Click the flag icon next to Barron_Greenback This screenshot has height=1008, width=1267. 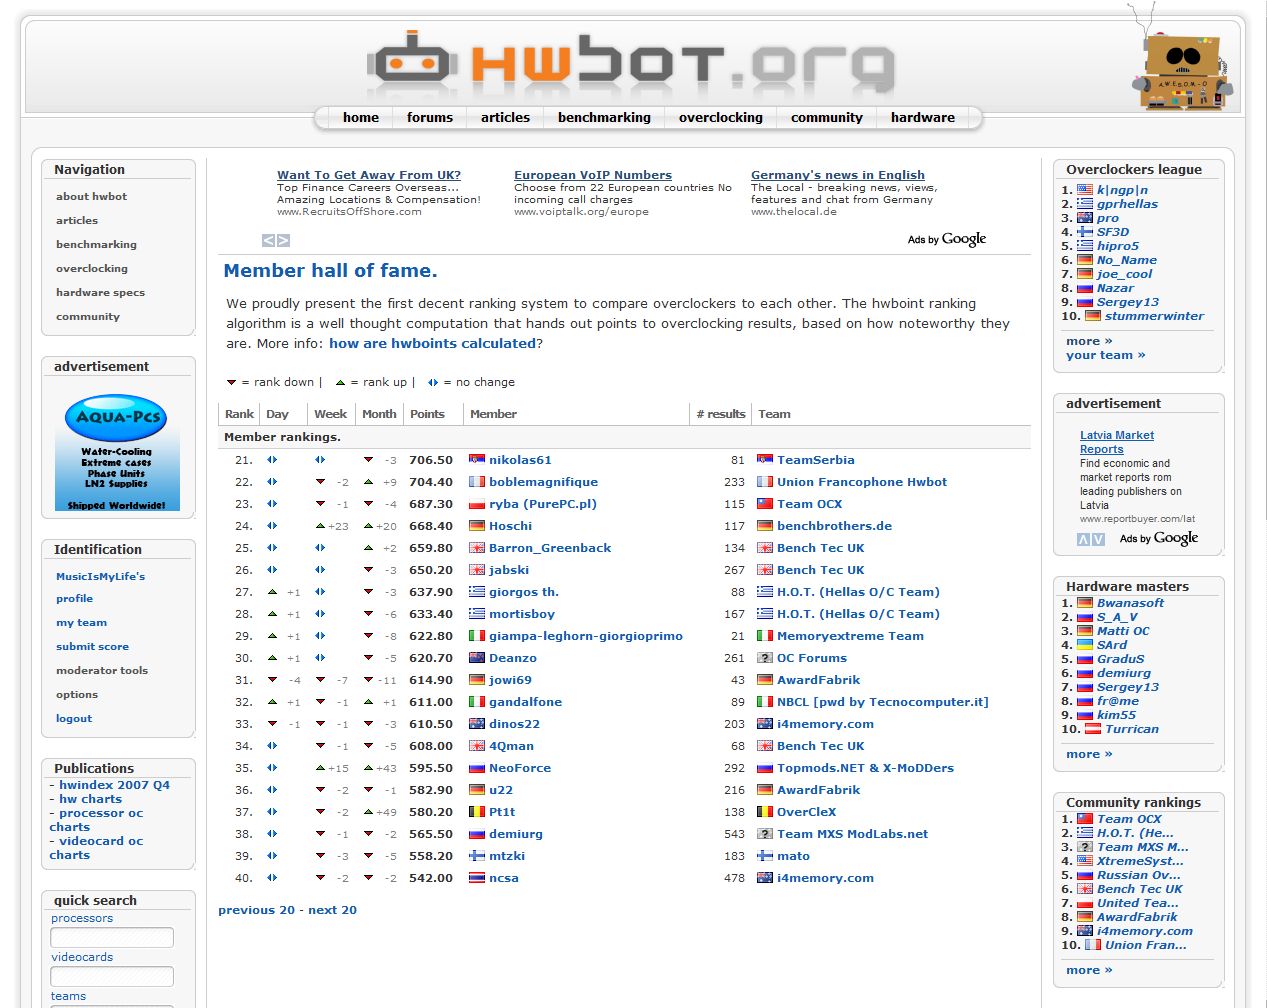point(477,548)
